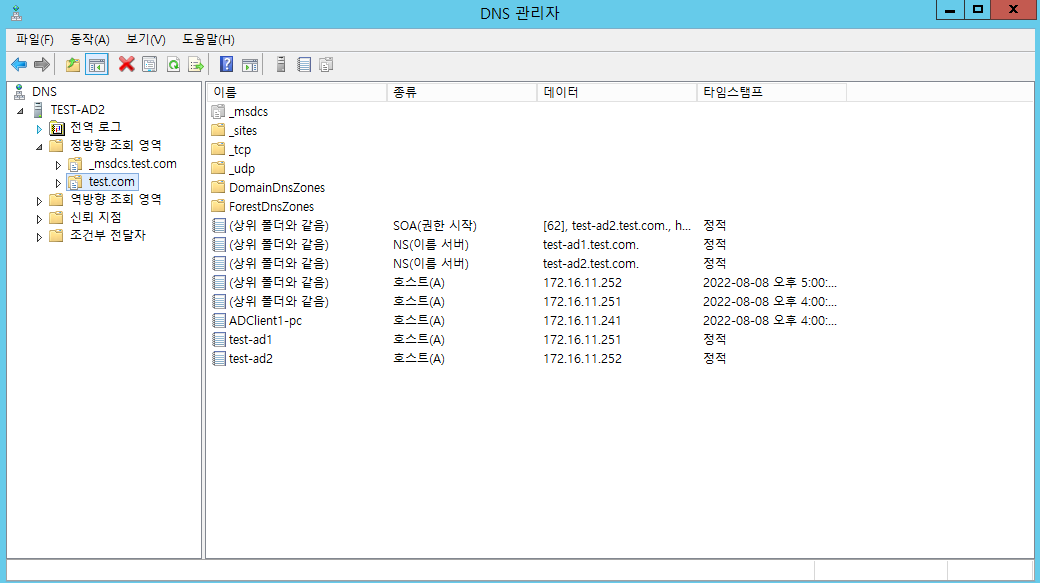Select the DomainDnsZones folder icon
Screen dimensions: 1040x583
[218, 187]
